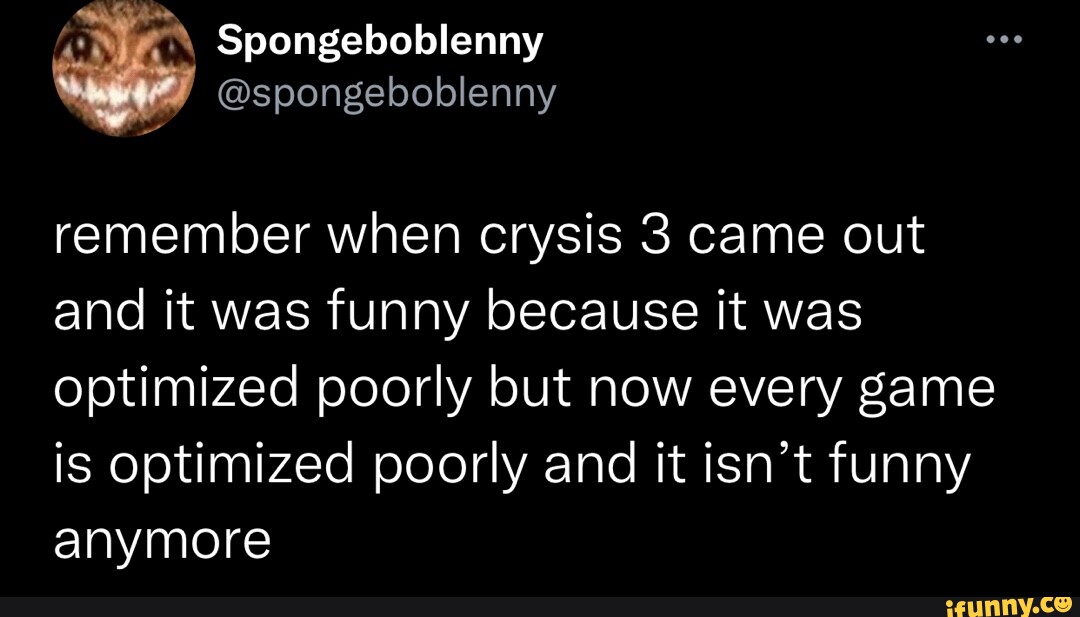The image size is (1080, 617).
Task: Click the word "now" in the tweet
Action: [x=618, y=393]
